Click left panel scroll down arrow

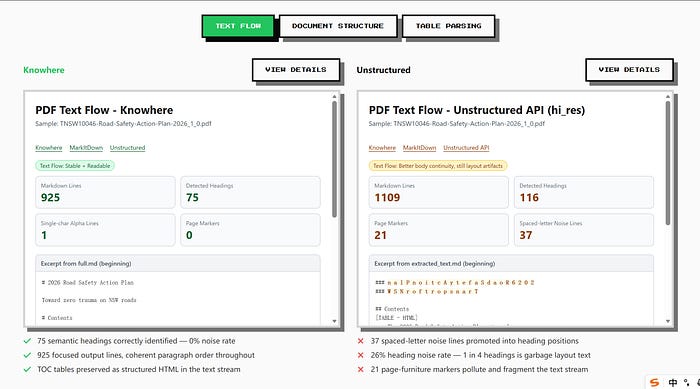(x=334, y=321)
